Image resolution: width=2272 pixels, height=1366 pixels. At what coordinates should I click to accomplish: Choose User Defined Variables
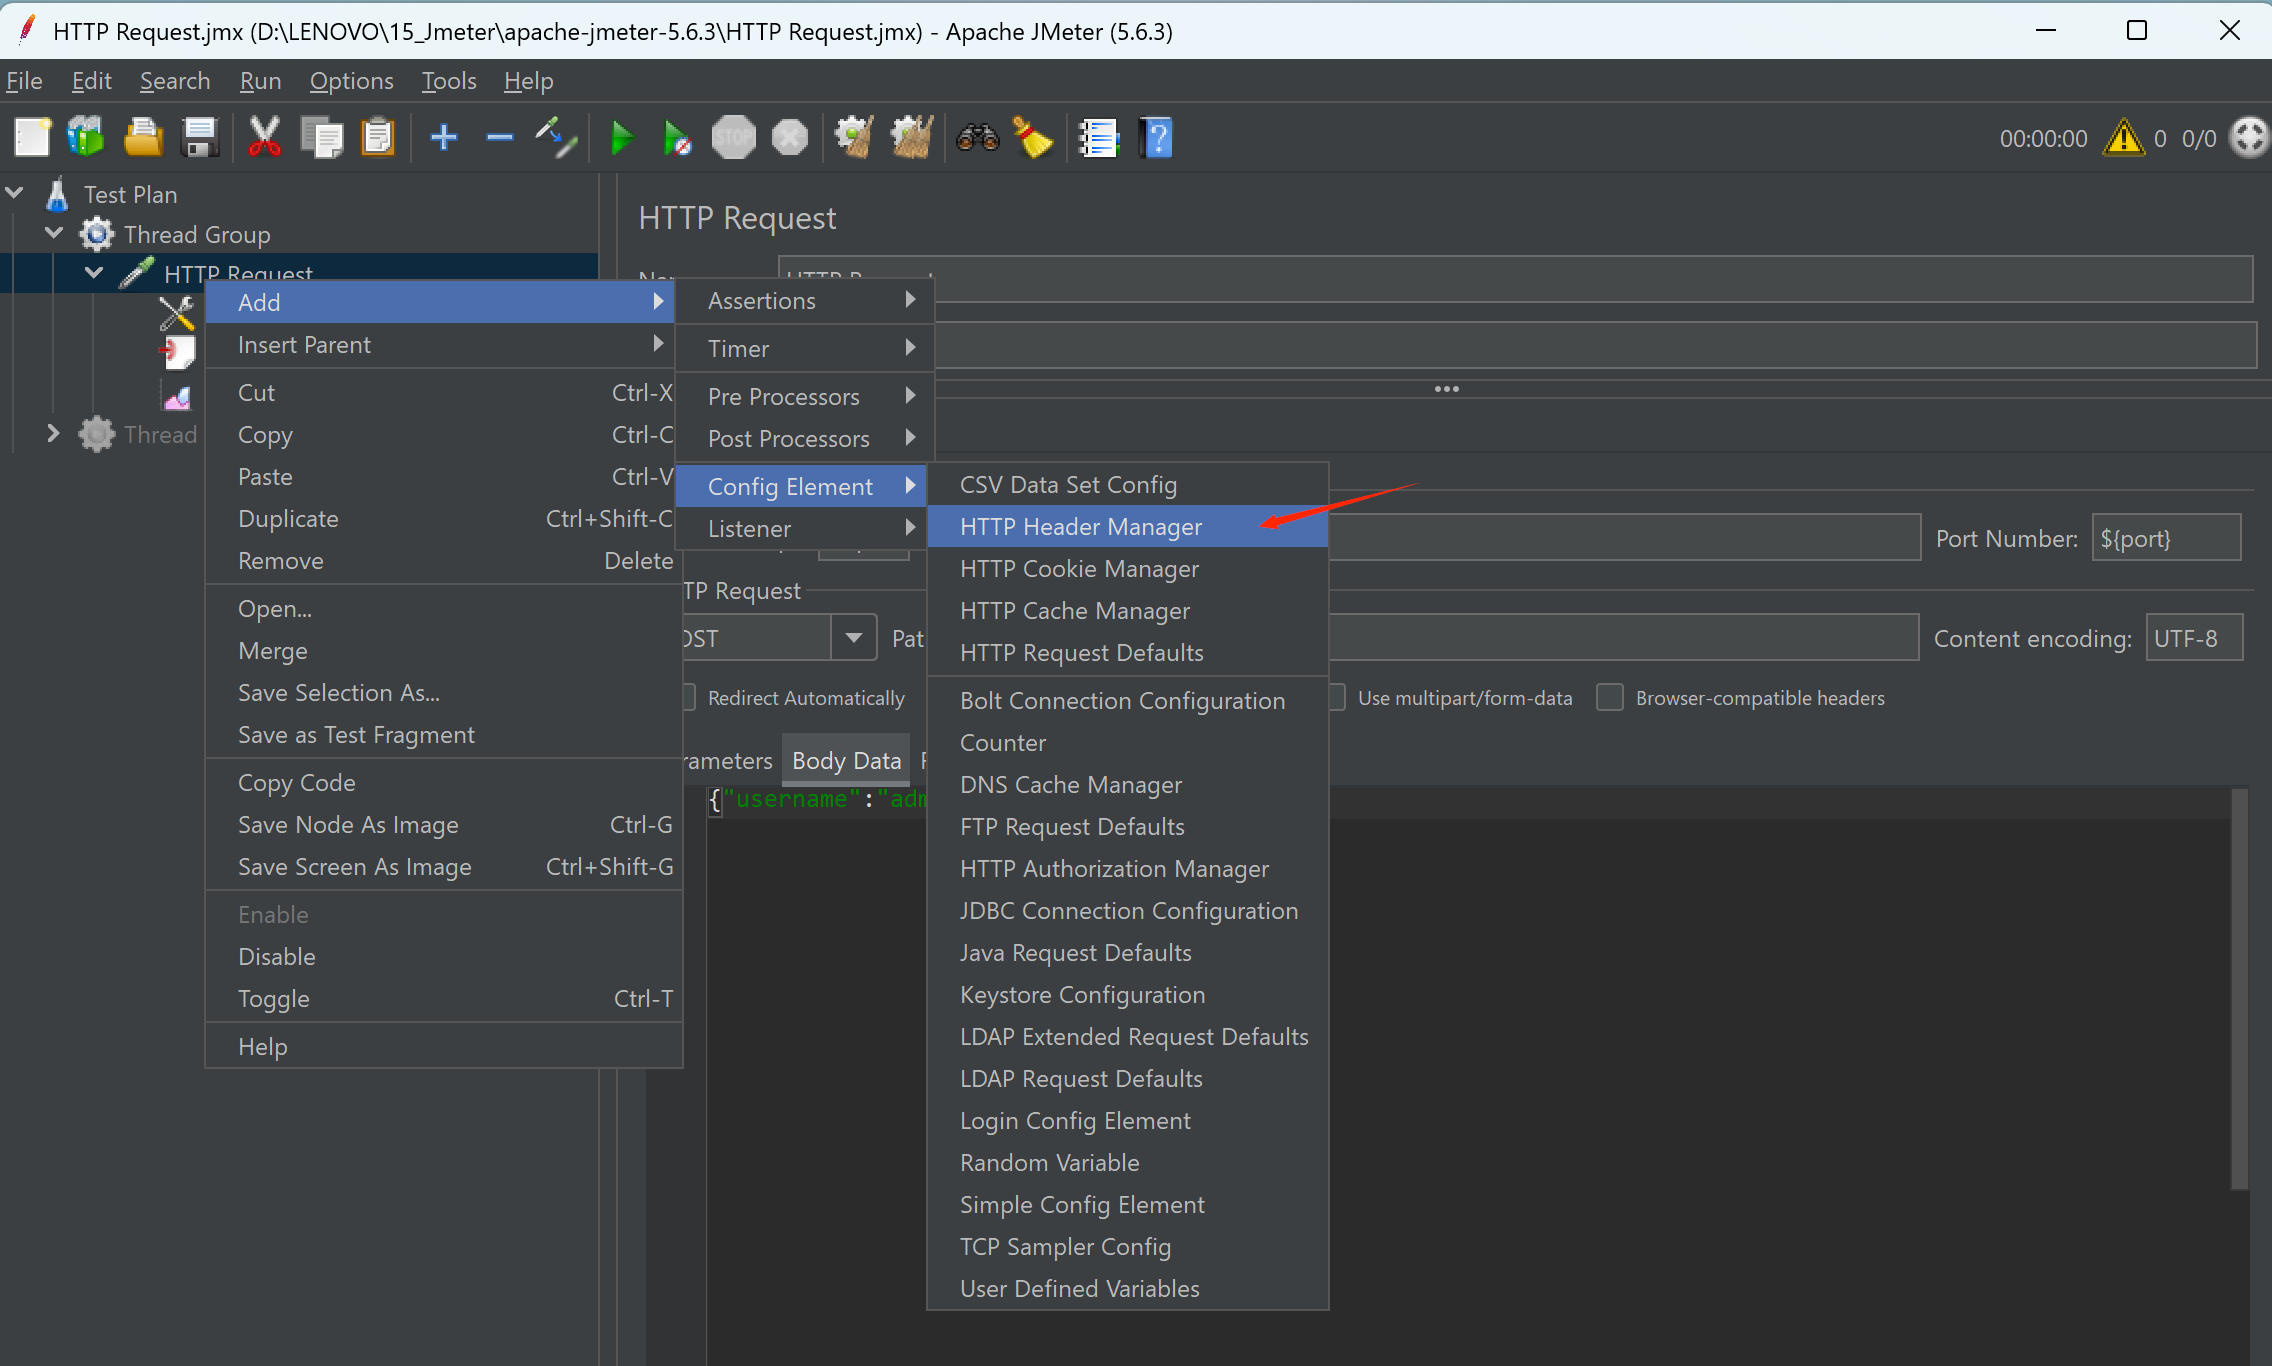pos(1128,1289)
